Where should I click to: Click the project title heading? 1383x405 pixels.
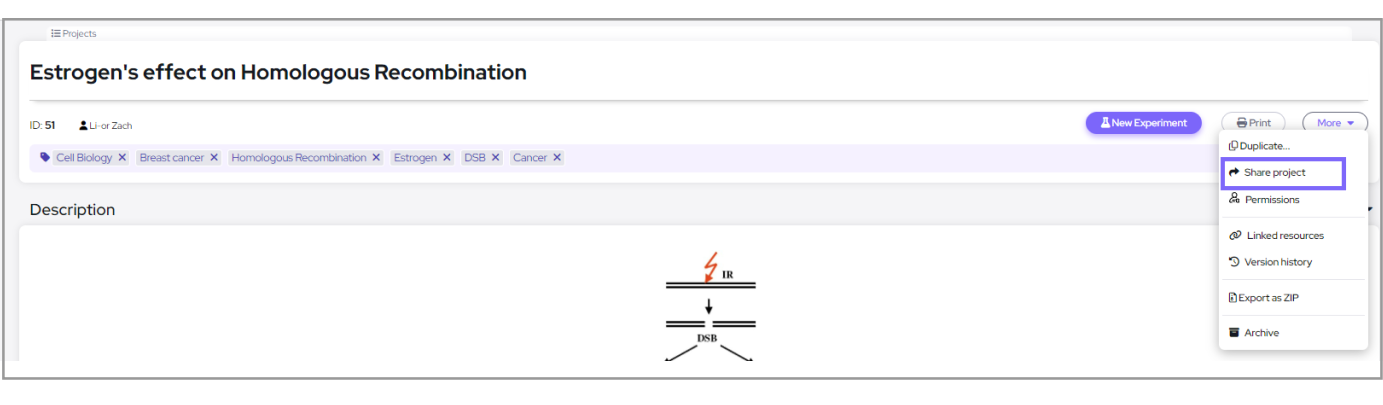pos(278,73)
